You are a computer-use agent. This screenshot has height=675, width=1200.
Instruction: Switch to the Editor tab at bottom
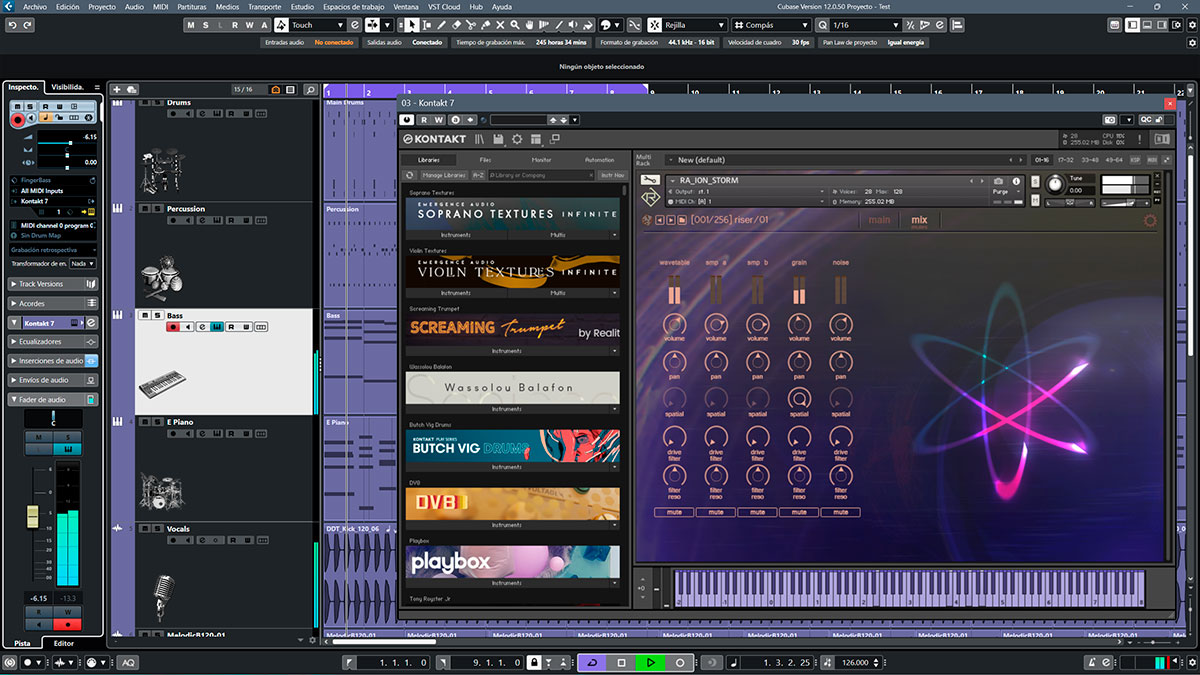click(63, 643)
